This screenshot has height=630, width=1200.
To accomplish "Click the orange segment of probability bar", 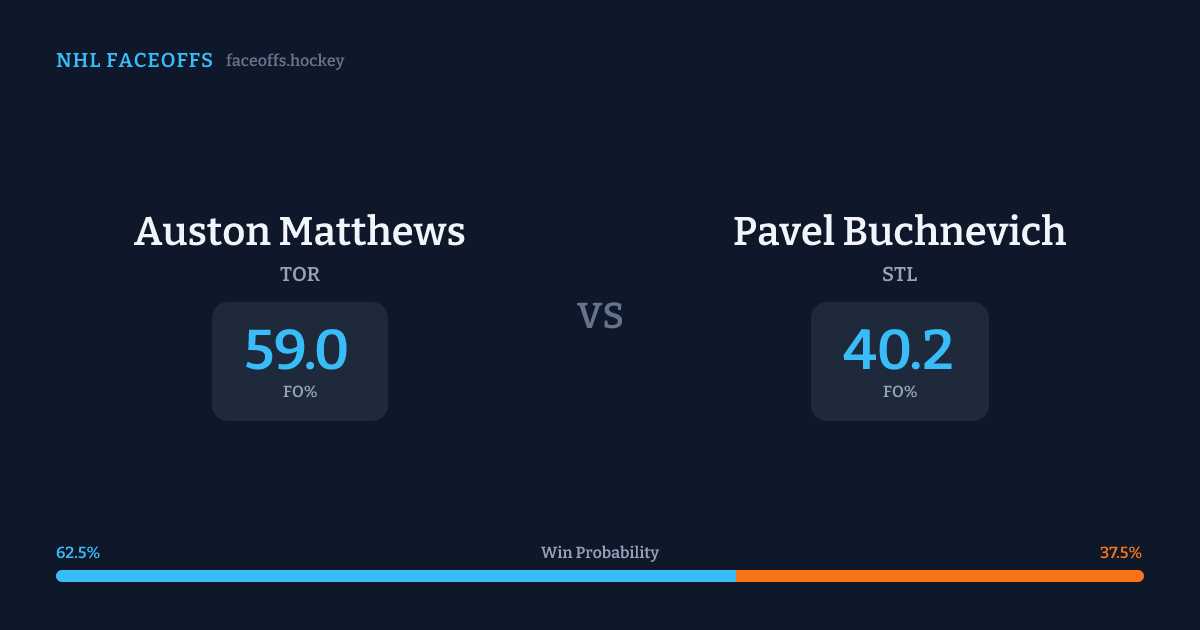I will [940, 576].
